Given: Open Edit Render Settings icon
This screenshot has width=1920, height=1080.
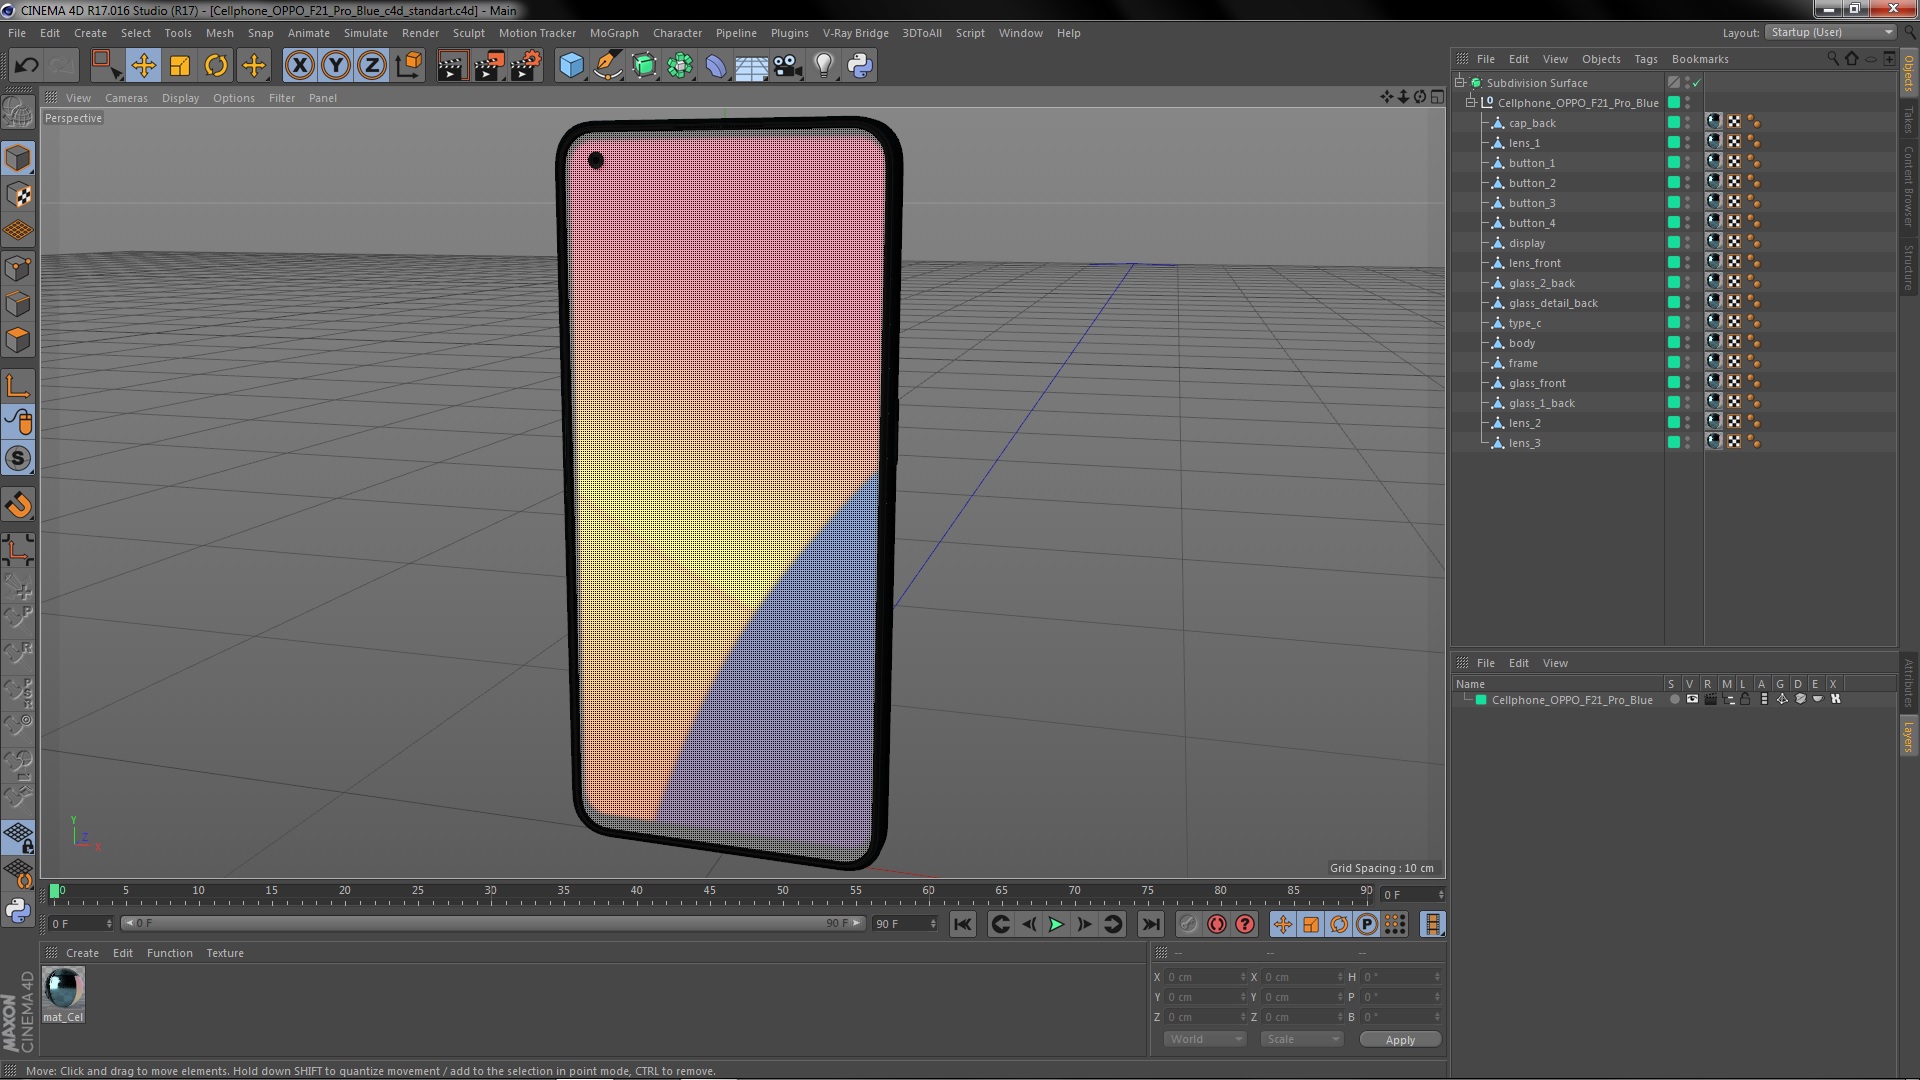Looking at the screenshot, I should (x=526, y=66).
